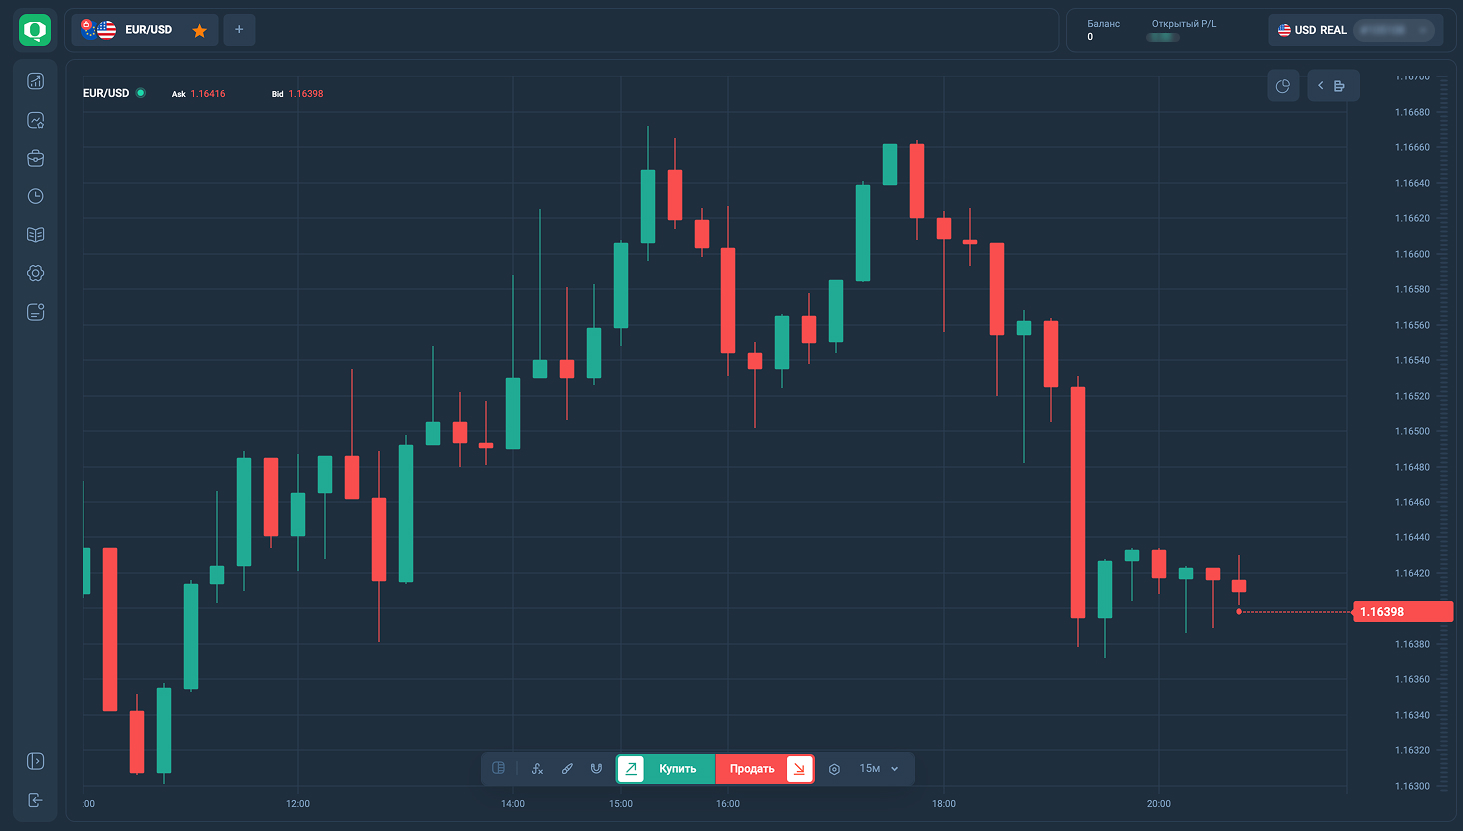Toggle the magnet snap mode
Image resolution: width=1463 pixels, height=831 pixels.
[x=596, y=769]
